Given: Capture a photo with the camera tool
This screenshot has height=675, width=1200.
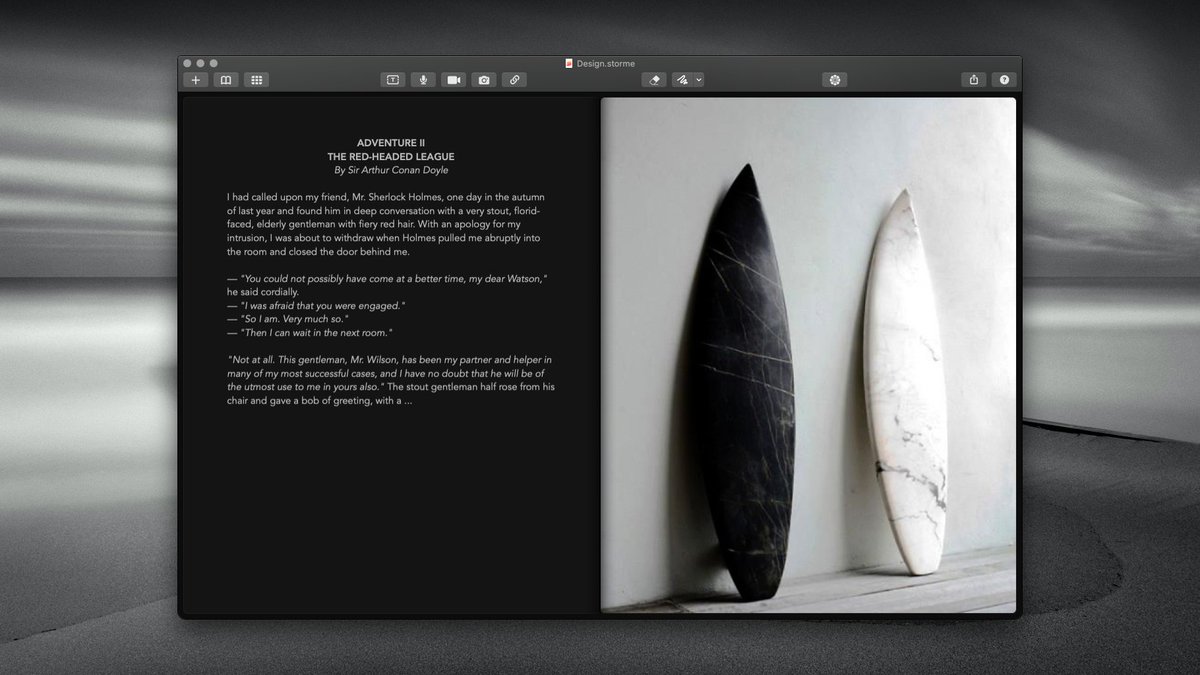Looking at the screenshot, I should (483, 79).
